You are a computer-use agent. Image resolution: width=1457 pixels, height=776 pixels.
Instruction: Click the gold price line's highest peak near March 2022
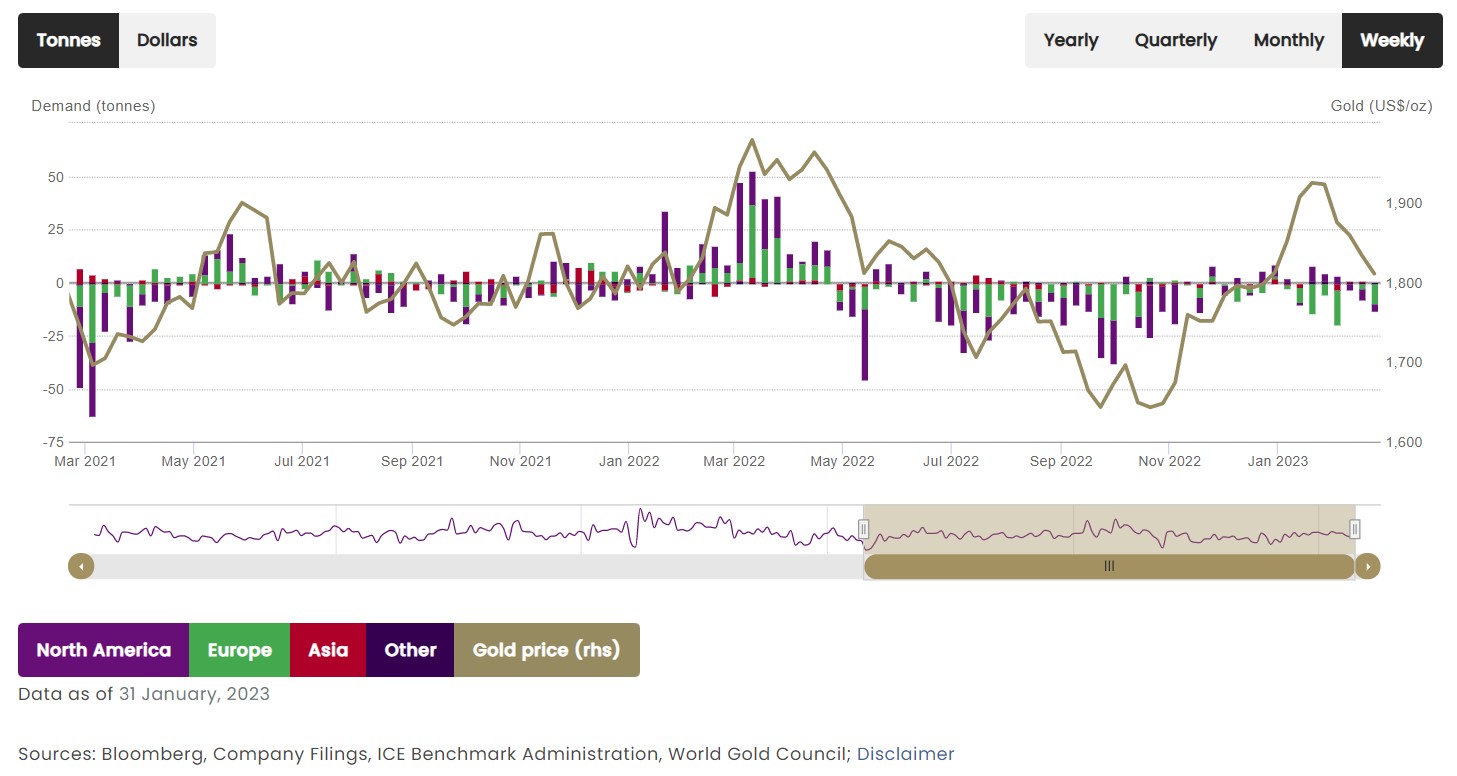[752, 140]
